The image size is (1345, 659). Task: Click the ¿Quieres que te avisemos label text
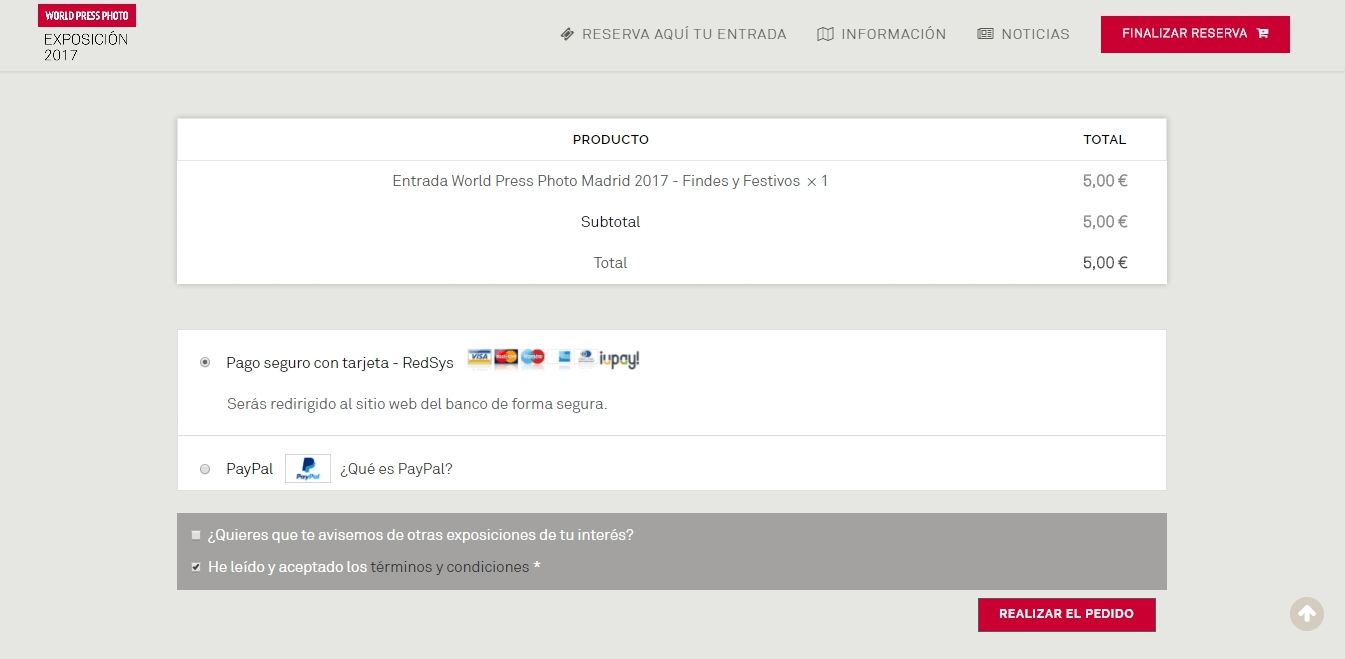tap(420, 535)
